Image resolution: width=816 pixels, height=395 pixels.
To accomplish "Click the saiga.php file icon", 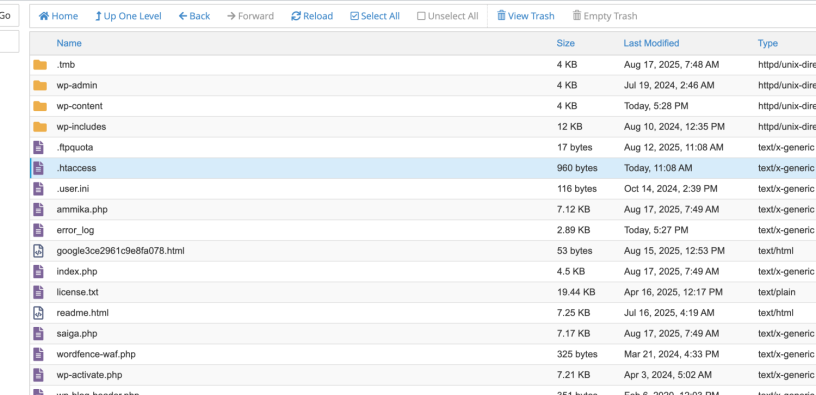I will coord(39,334).
